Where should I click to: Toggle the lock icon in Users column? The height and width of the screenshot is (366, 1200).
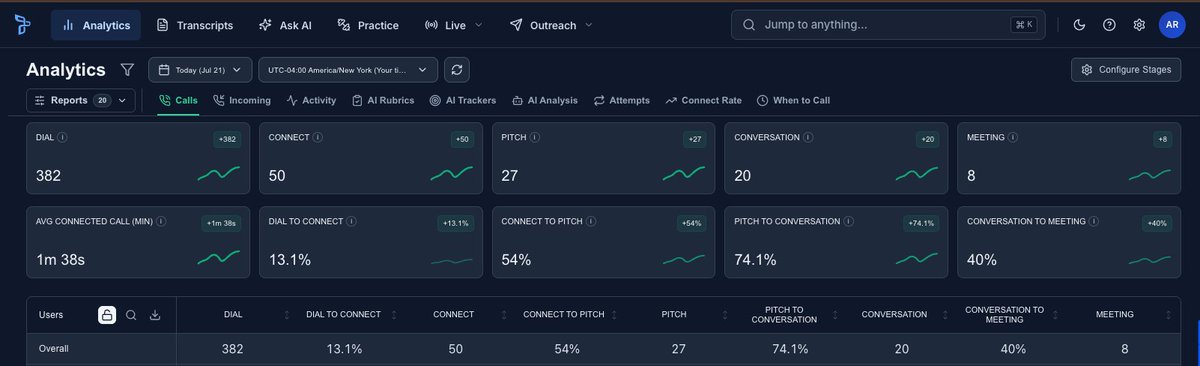pos(107,315)
